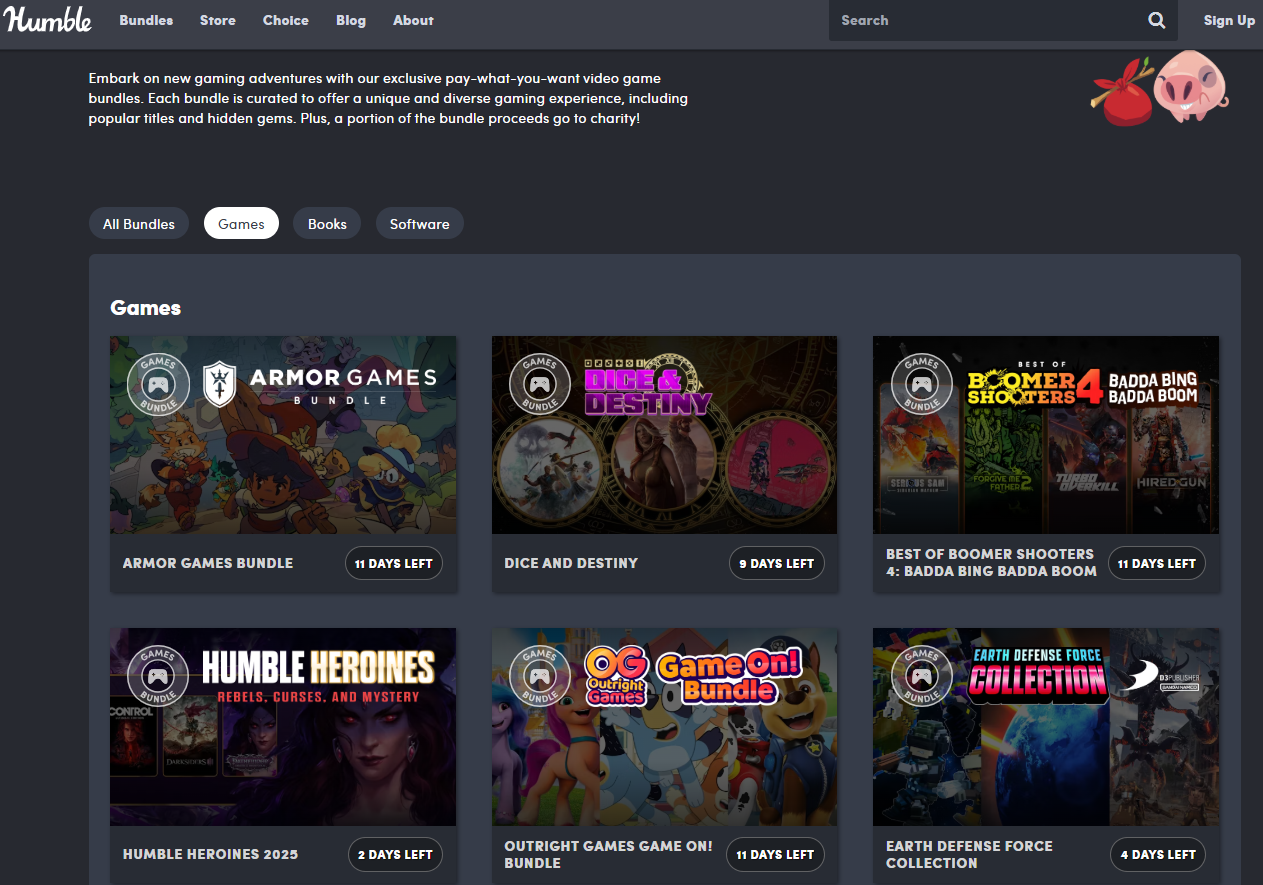
Task: Click the Control cover in Humble Heroines
Action: [133, 739]
